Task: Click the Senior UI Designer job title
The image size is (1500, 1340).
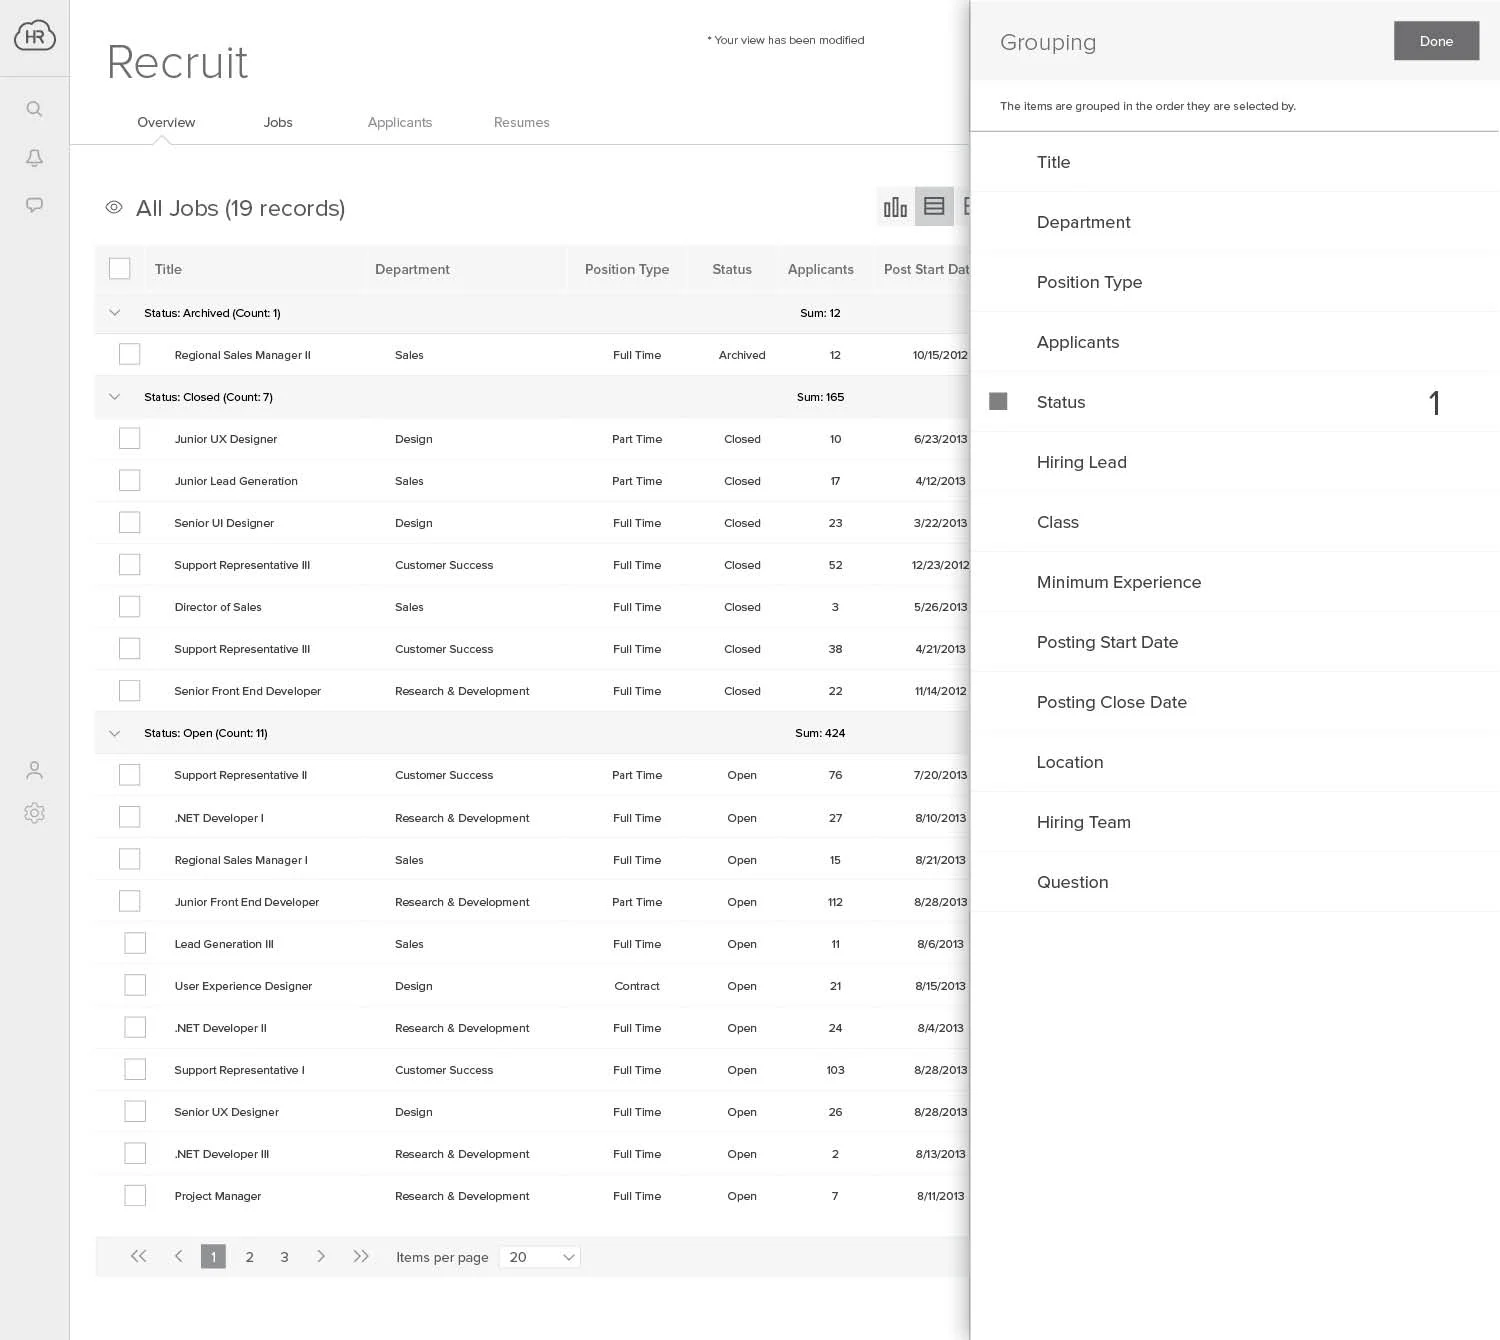Action: point(224,523)
